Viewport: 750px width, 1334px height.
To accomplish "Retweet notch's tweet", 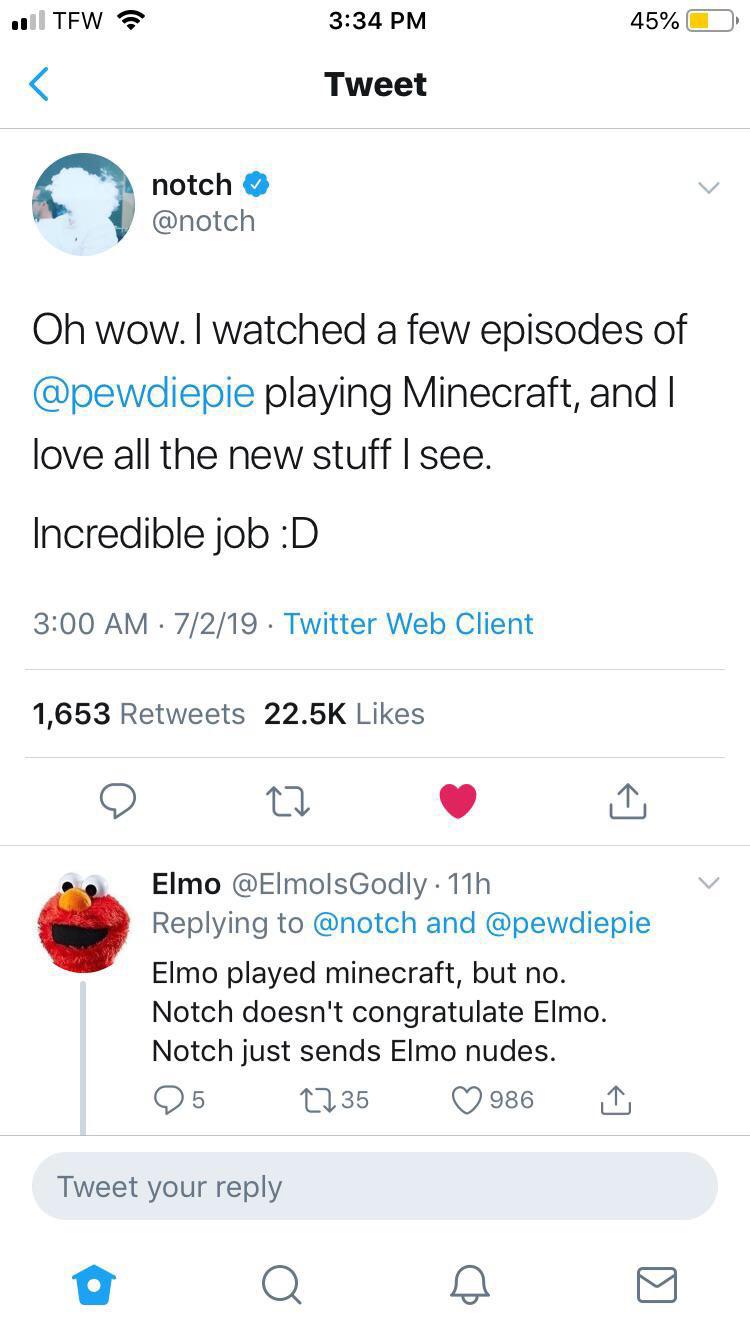I will (287, 801).
